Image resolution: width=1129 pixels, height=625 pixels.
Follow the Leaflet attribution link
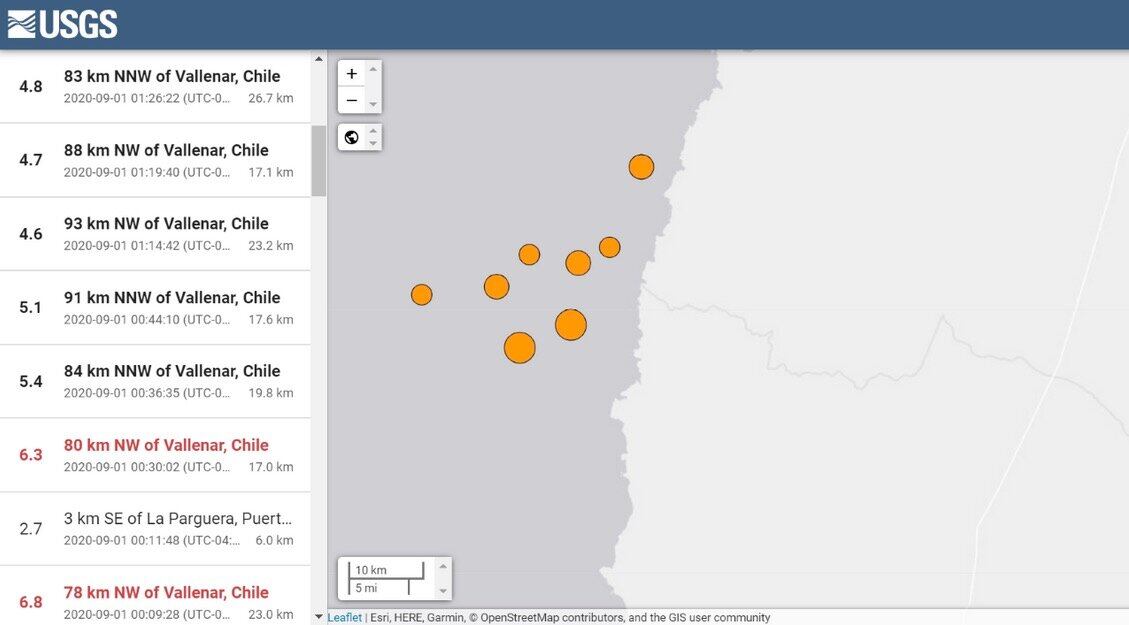click(x=344, y=618)
